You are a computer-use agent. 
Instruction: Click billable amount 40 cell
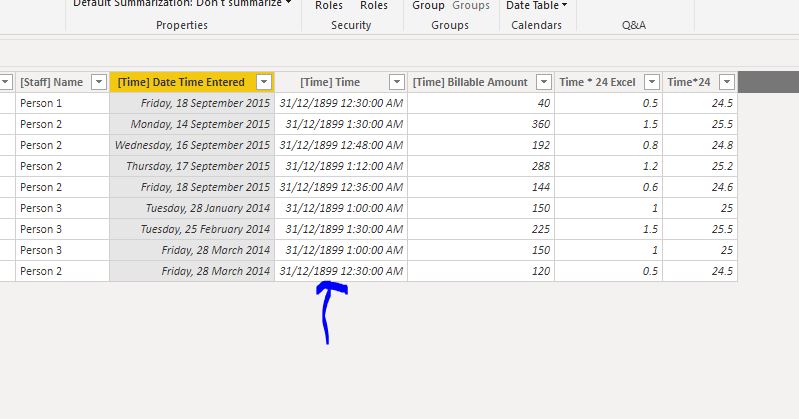tap(481, 103)
